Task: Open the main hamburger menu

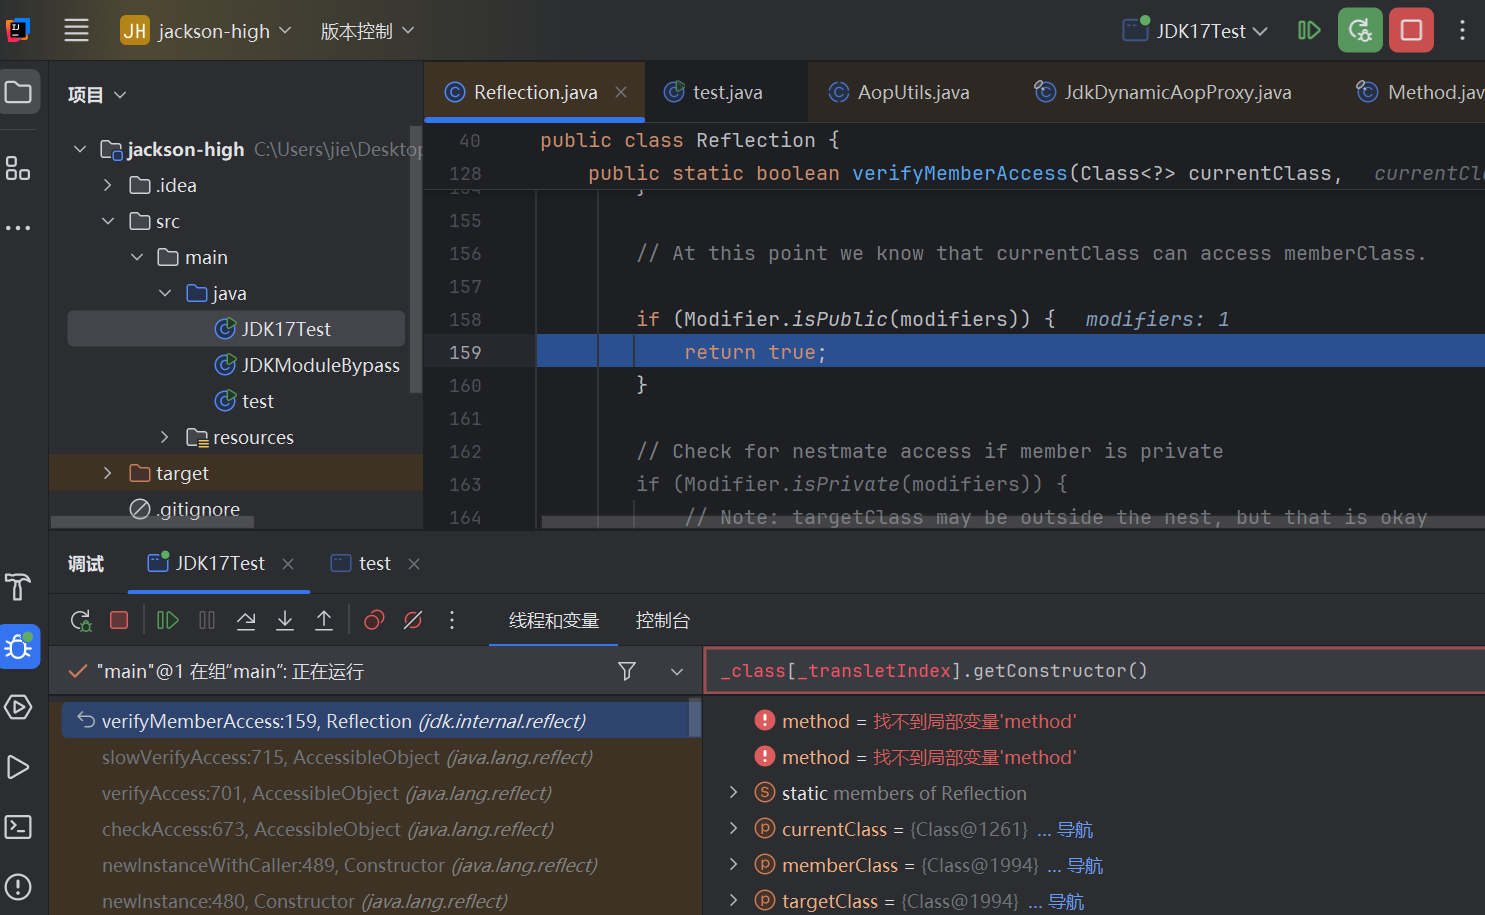Action: [x=76, y=31]
